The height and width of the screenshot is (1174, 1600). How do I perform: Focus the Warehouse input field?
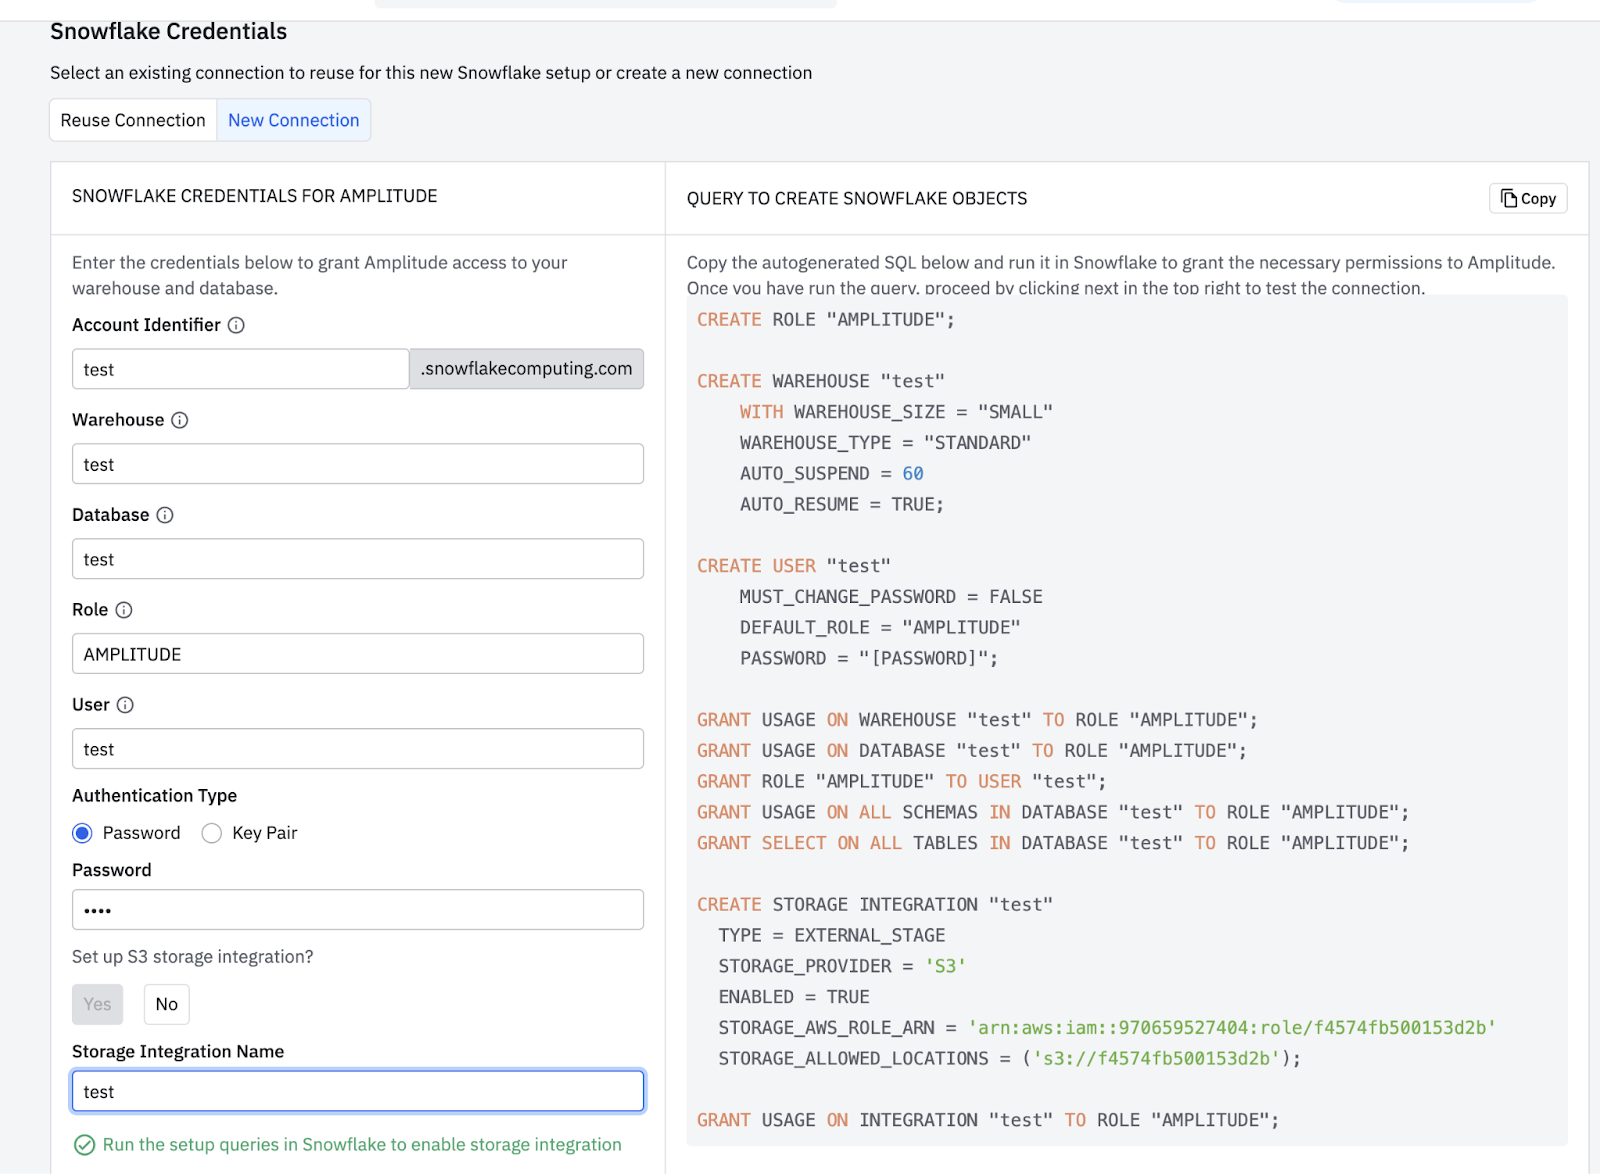pyautogui.click(x=358, y=464)
